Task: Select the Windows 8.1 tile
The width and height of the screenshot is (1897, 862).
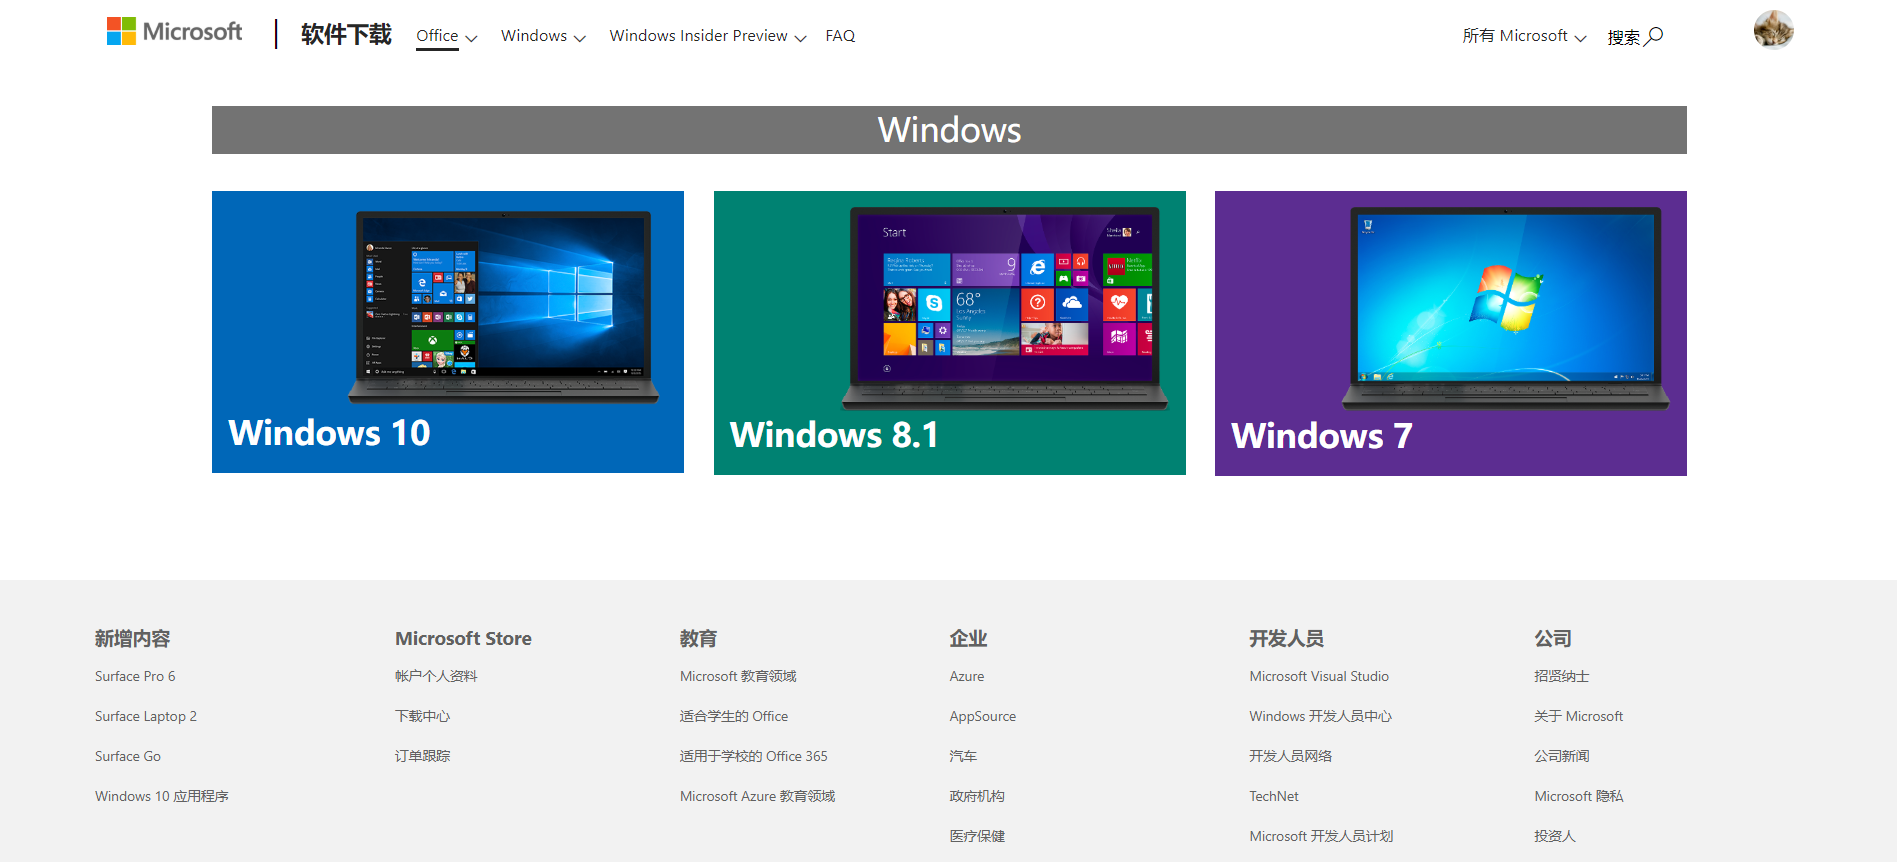Action: (x=950, y=333)
